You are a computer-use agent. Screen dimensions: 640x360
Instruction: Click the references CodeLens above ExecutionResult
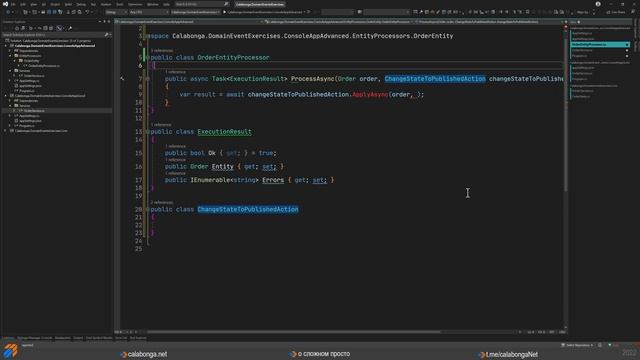tap(161, 124)
